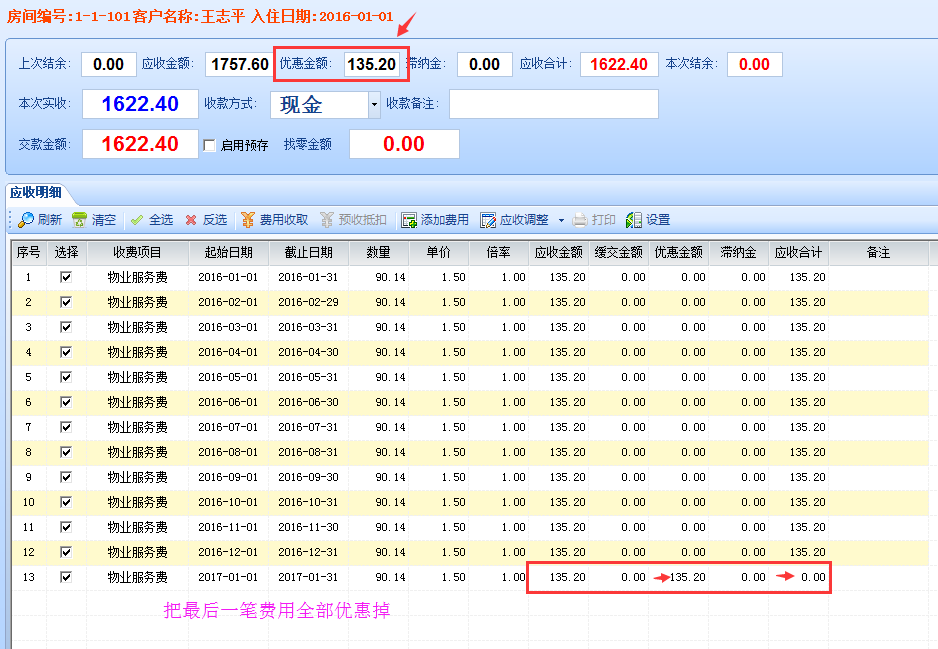Click the 1.50 unit price cell in row 4

(x=438, y=352)
